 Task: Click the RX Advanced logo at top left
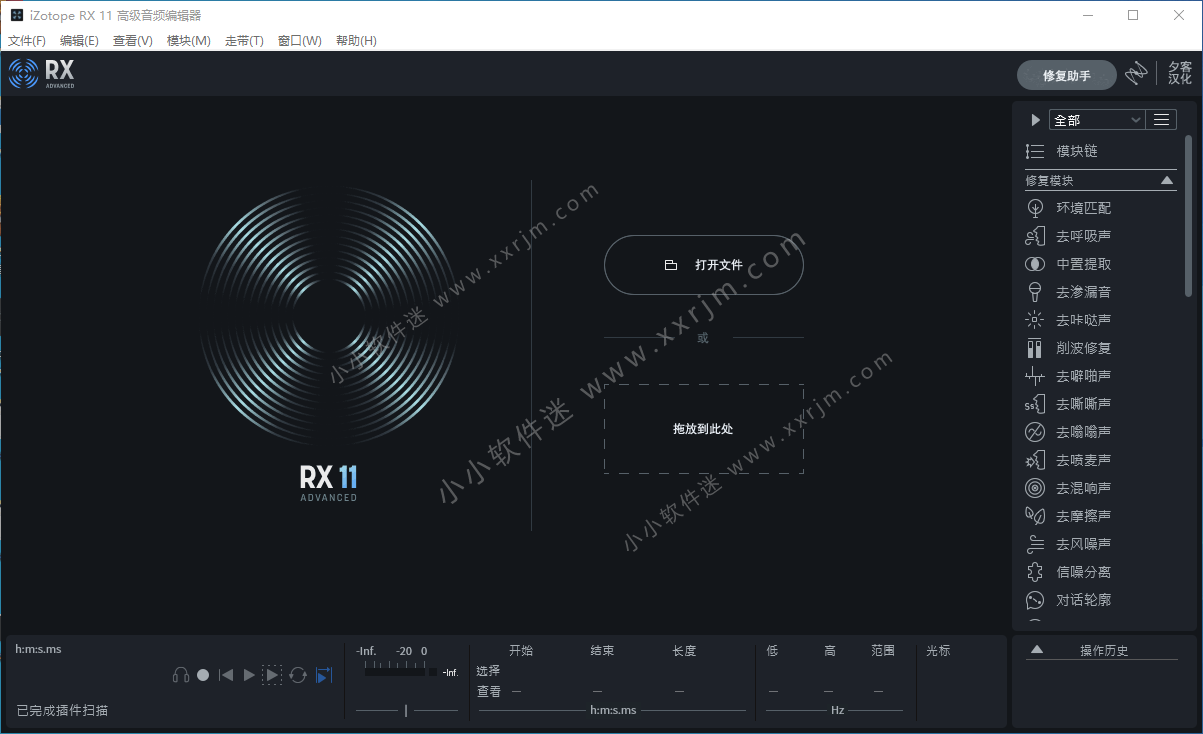pyautogui.click(x=42, y=73)
